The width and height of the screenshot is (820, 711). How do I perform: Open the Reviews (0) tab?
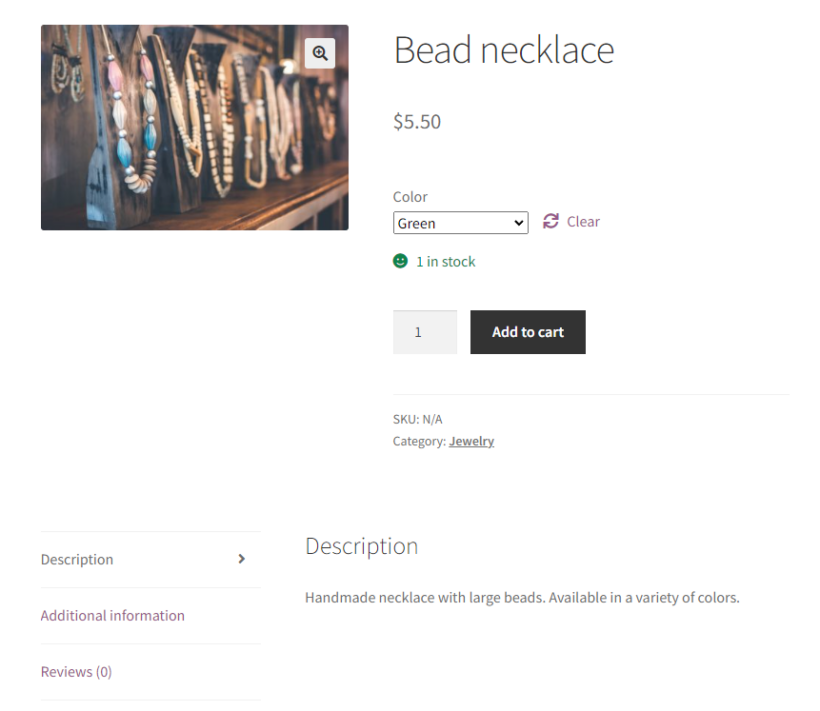(76, 671)
